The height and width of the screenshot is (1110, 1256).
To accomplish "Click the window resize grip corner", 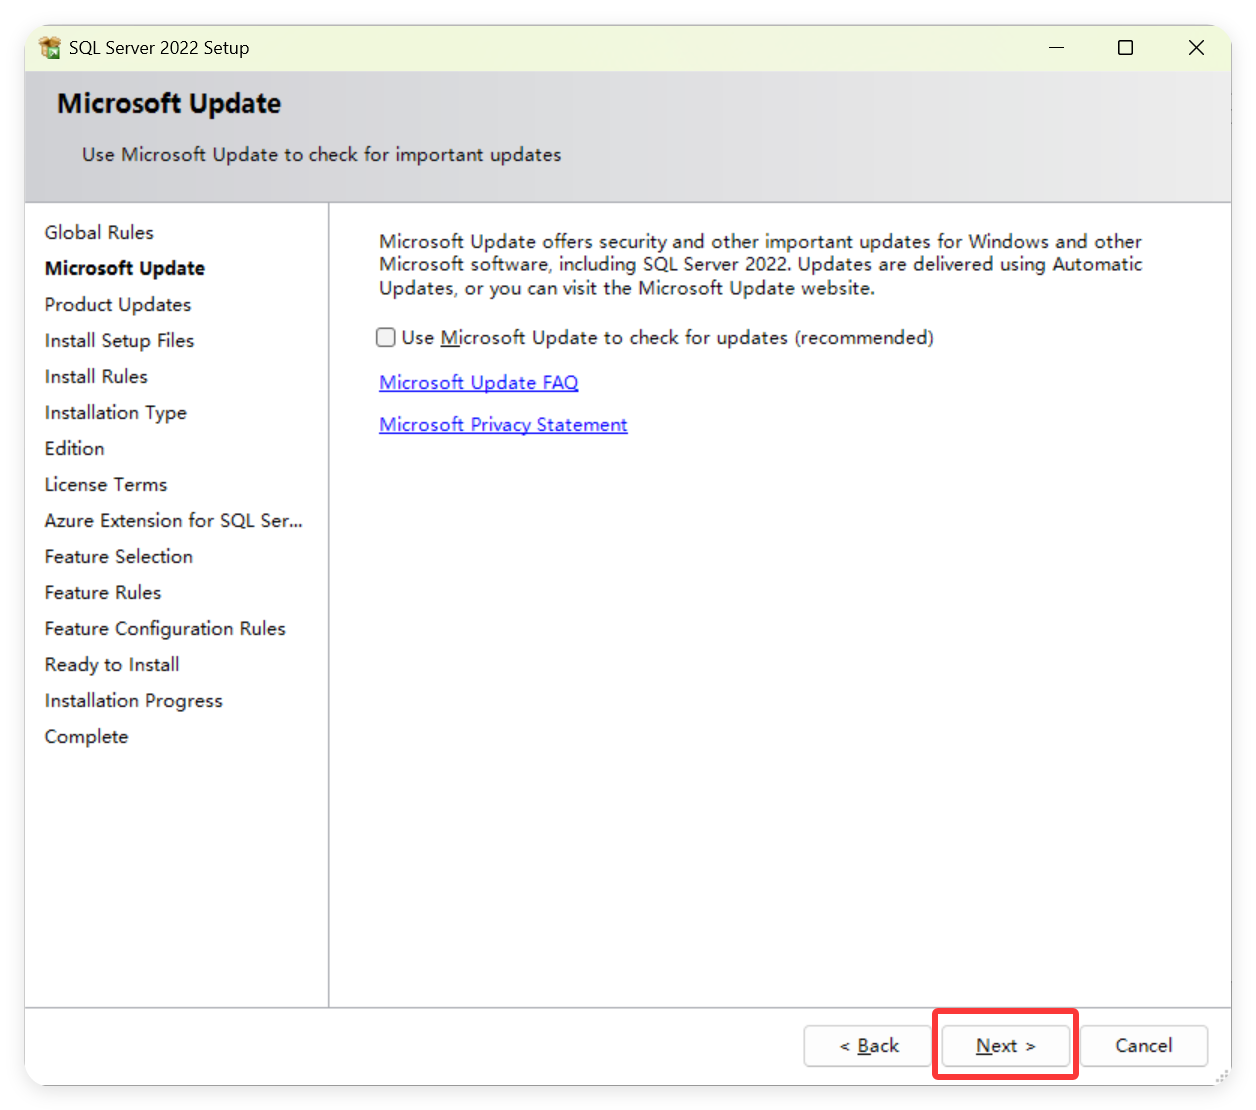I will pos(1222,1077).
